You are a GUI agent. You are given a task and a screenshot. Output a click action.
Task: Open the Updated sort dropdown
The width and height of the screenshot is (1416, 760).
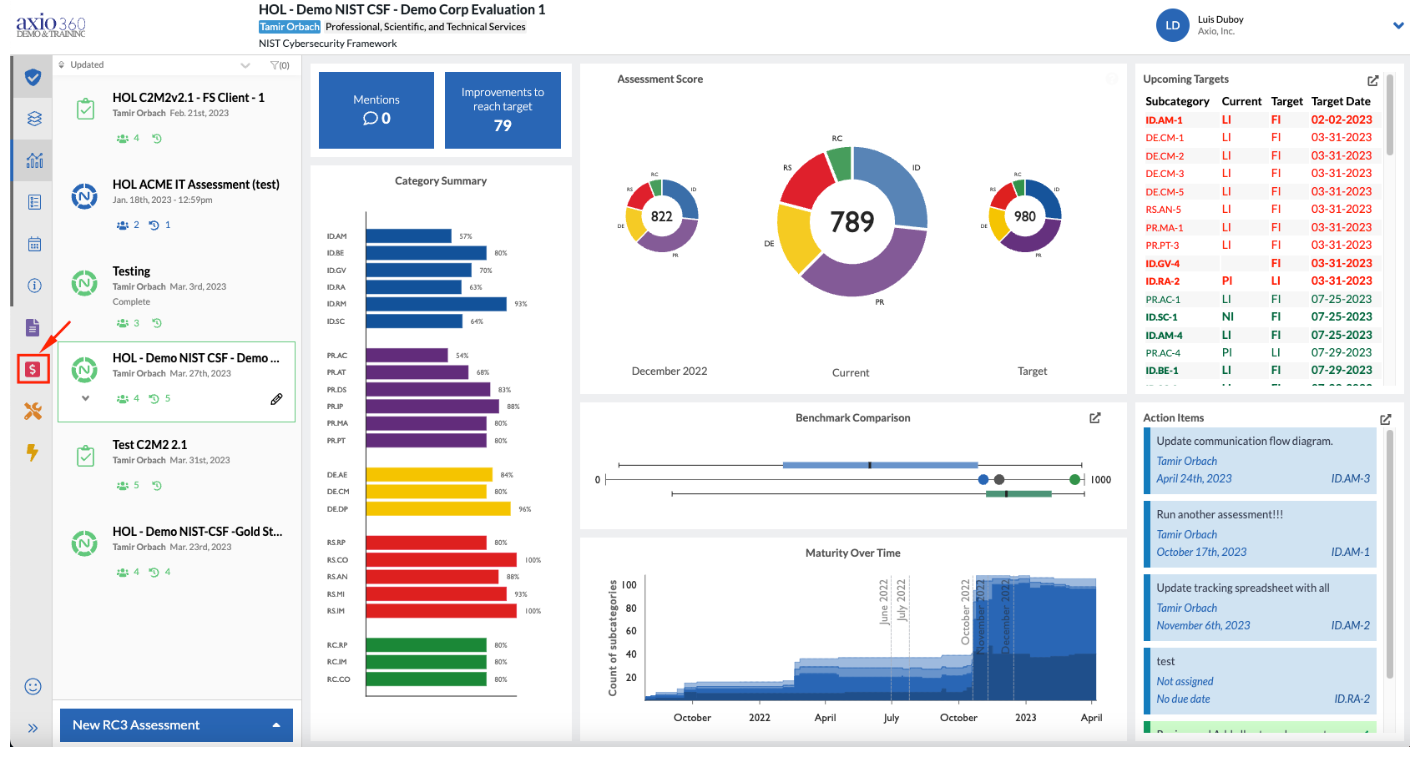point(155,65)
